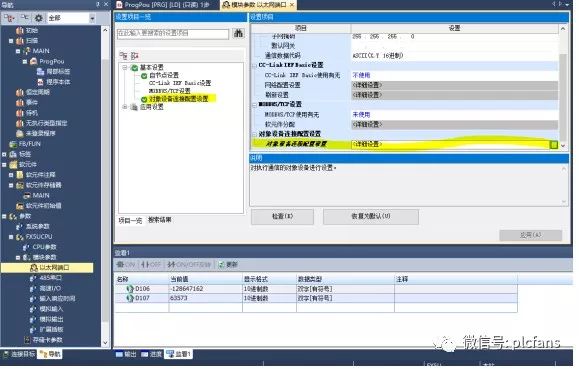
Task: Open 存储卡参数 in navigation tree
Action: coord(47,340)
